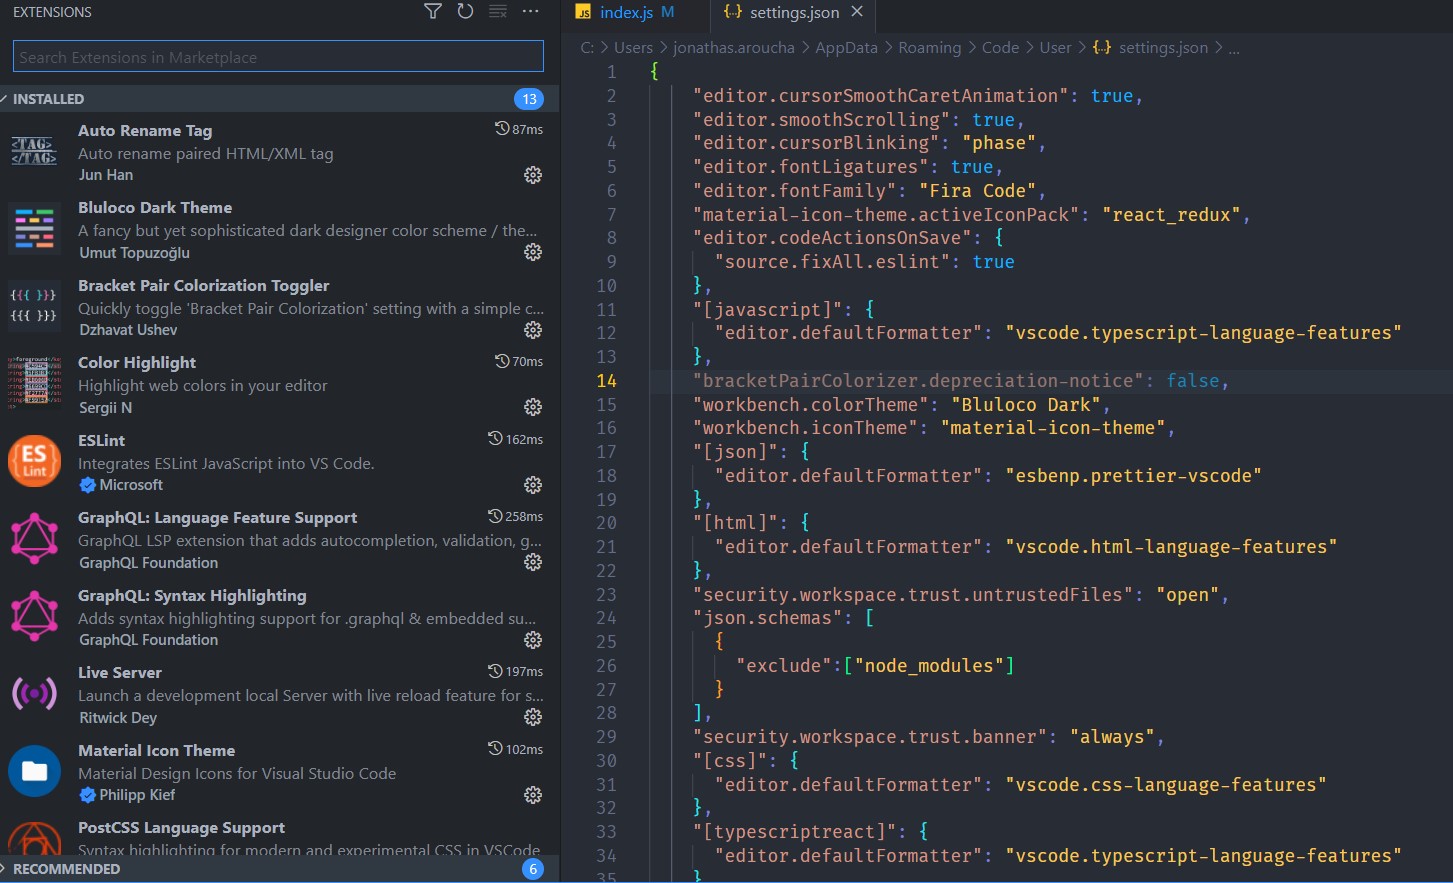
Task: Refresh the extensions list
Action: pyautogui.click(x=466, y=12)
